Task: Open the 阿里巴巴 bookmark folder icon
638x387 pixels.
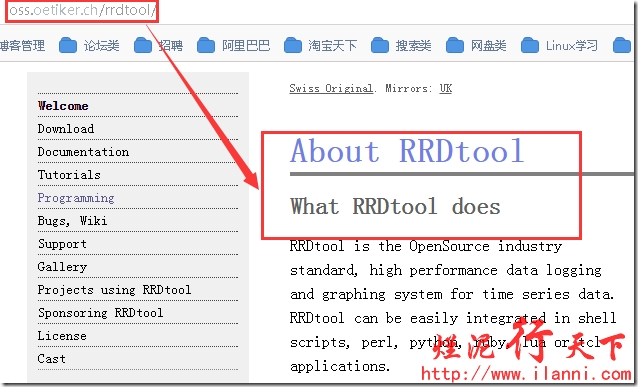Action: click(x=205, y=45)
